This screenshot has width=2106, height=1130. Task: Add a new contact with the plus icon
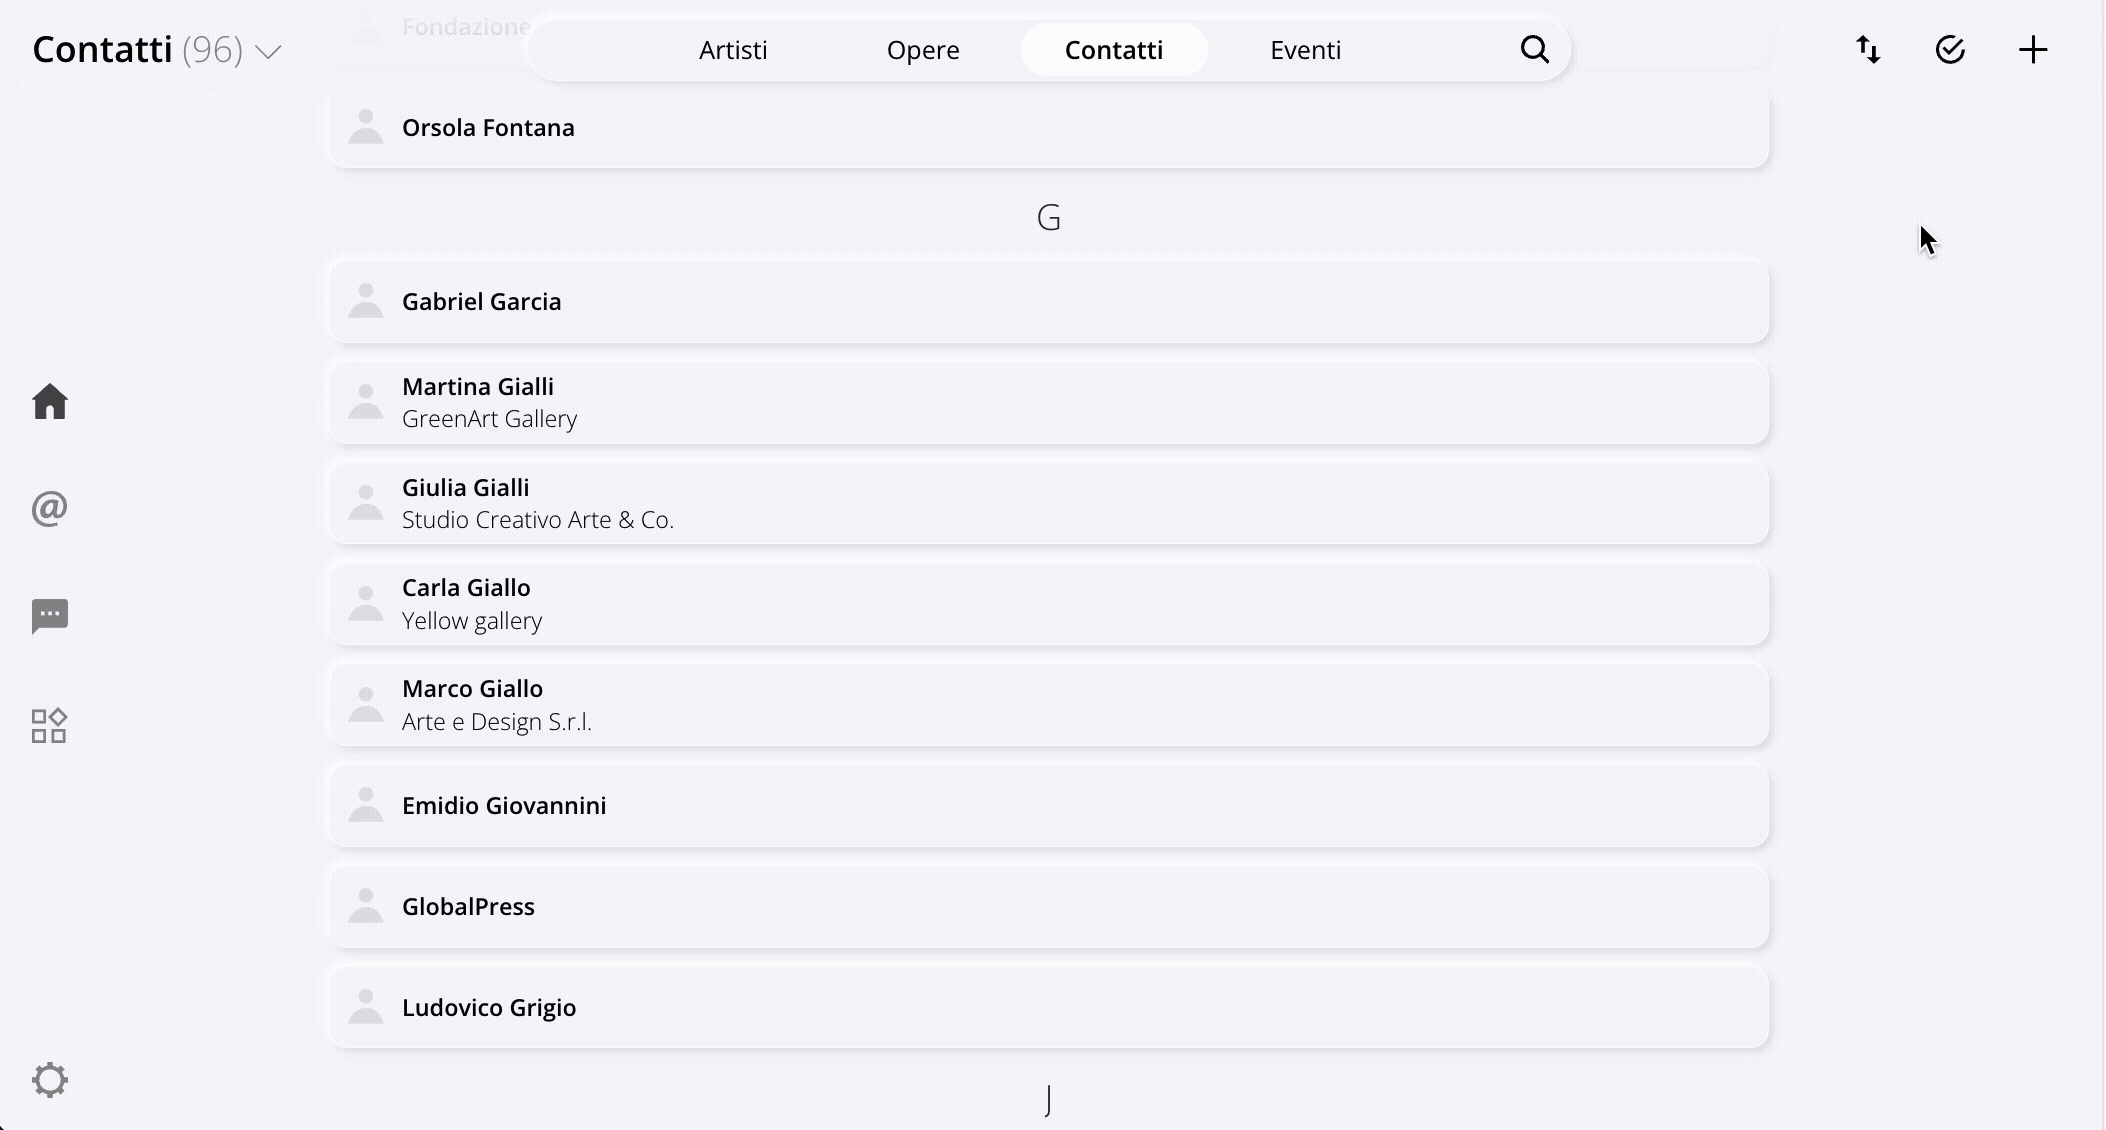pos(2034,49)
